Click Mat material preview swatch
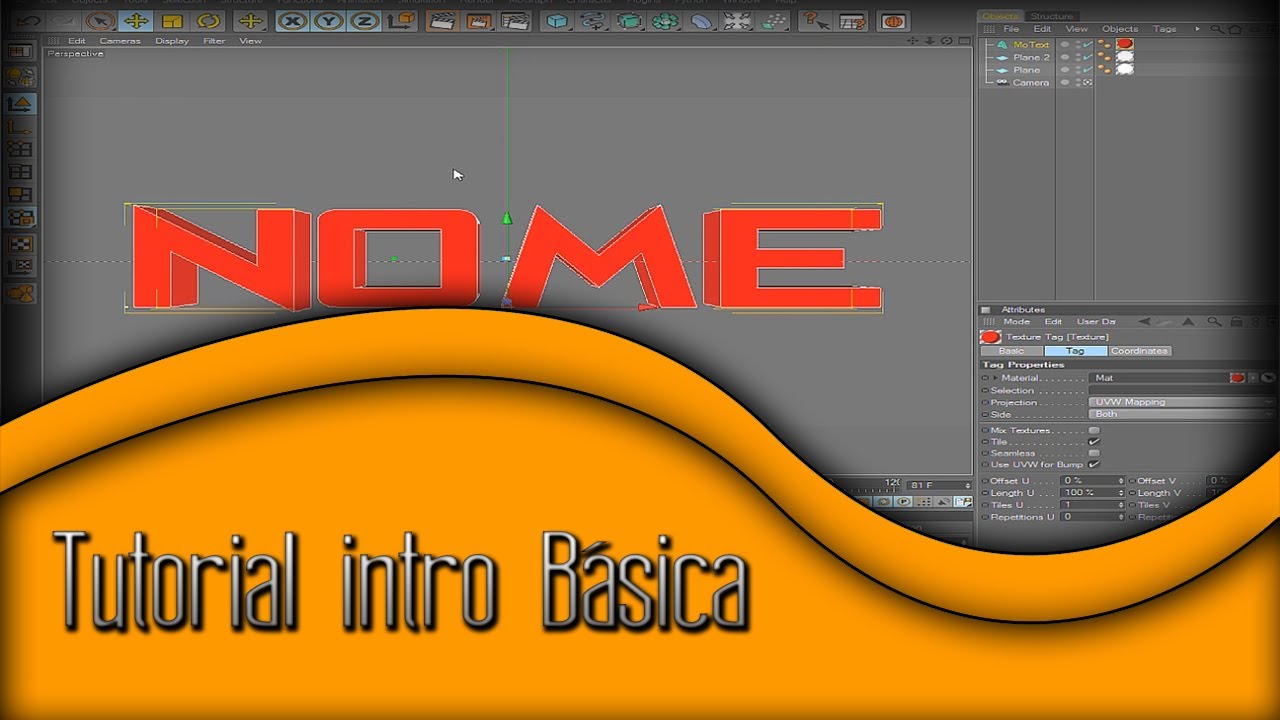Viewport: 1280px width, 720px height. [x=1237, y=378]
